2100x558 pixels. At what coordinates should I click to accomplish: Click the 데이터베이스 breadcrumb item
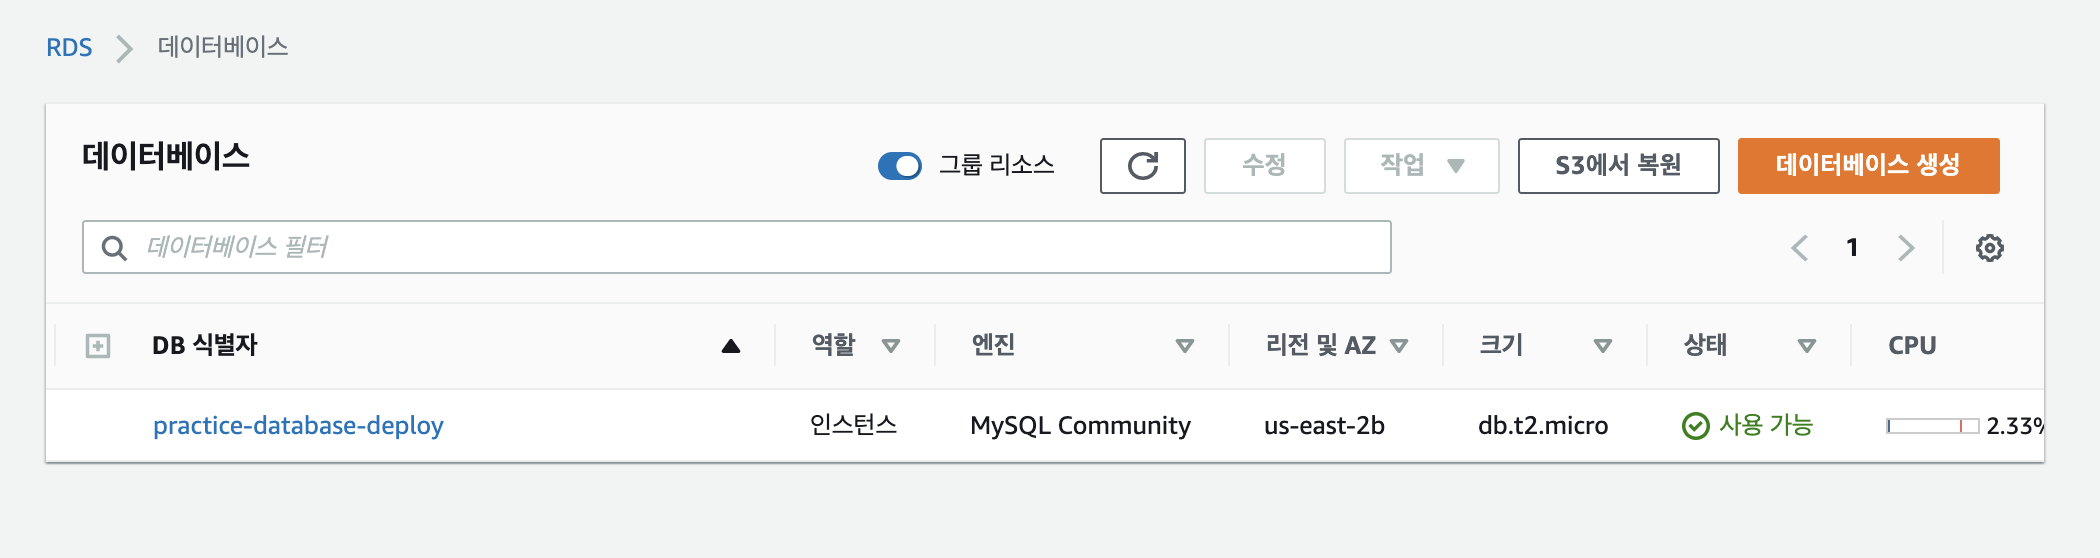click(x=223, y=47)
